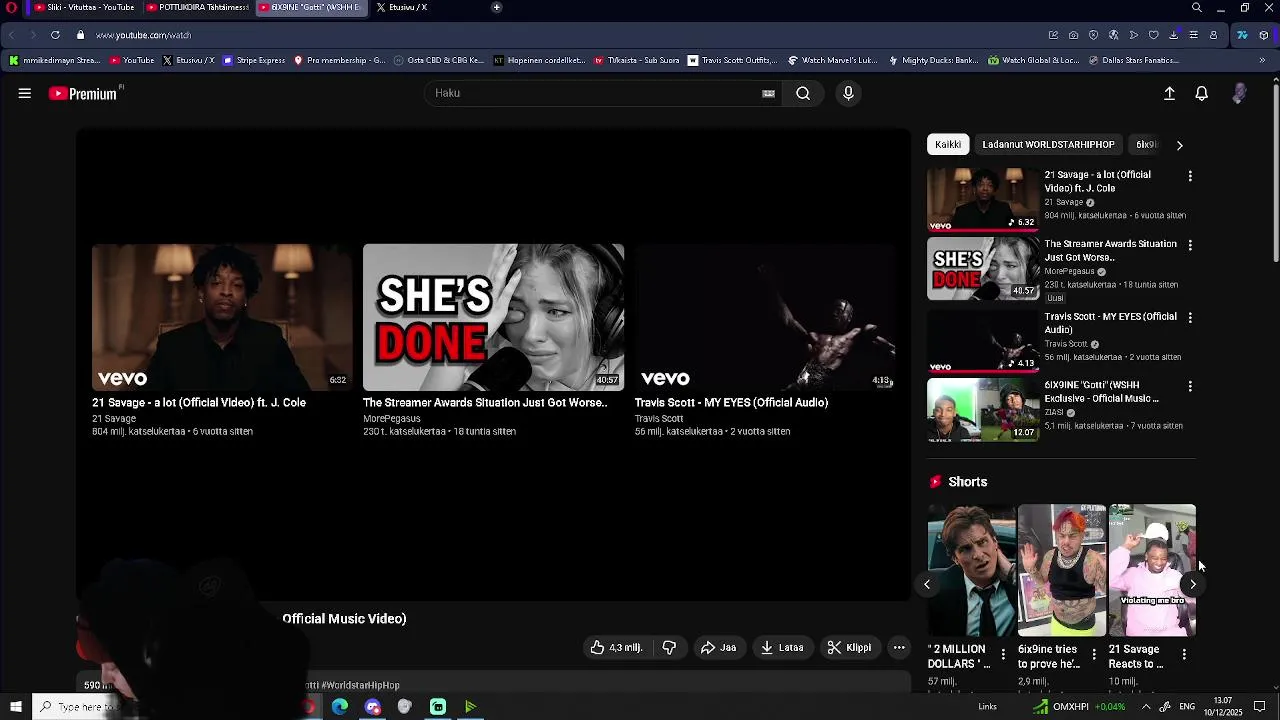The width and height of the screenshot is (1280, 720).
Task: Open options for 21 Savage Reacts short
Action: pyautogui.click(x=1184, y=654)
